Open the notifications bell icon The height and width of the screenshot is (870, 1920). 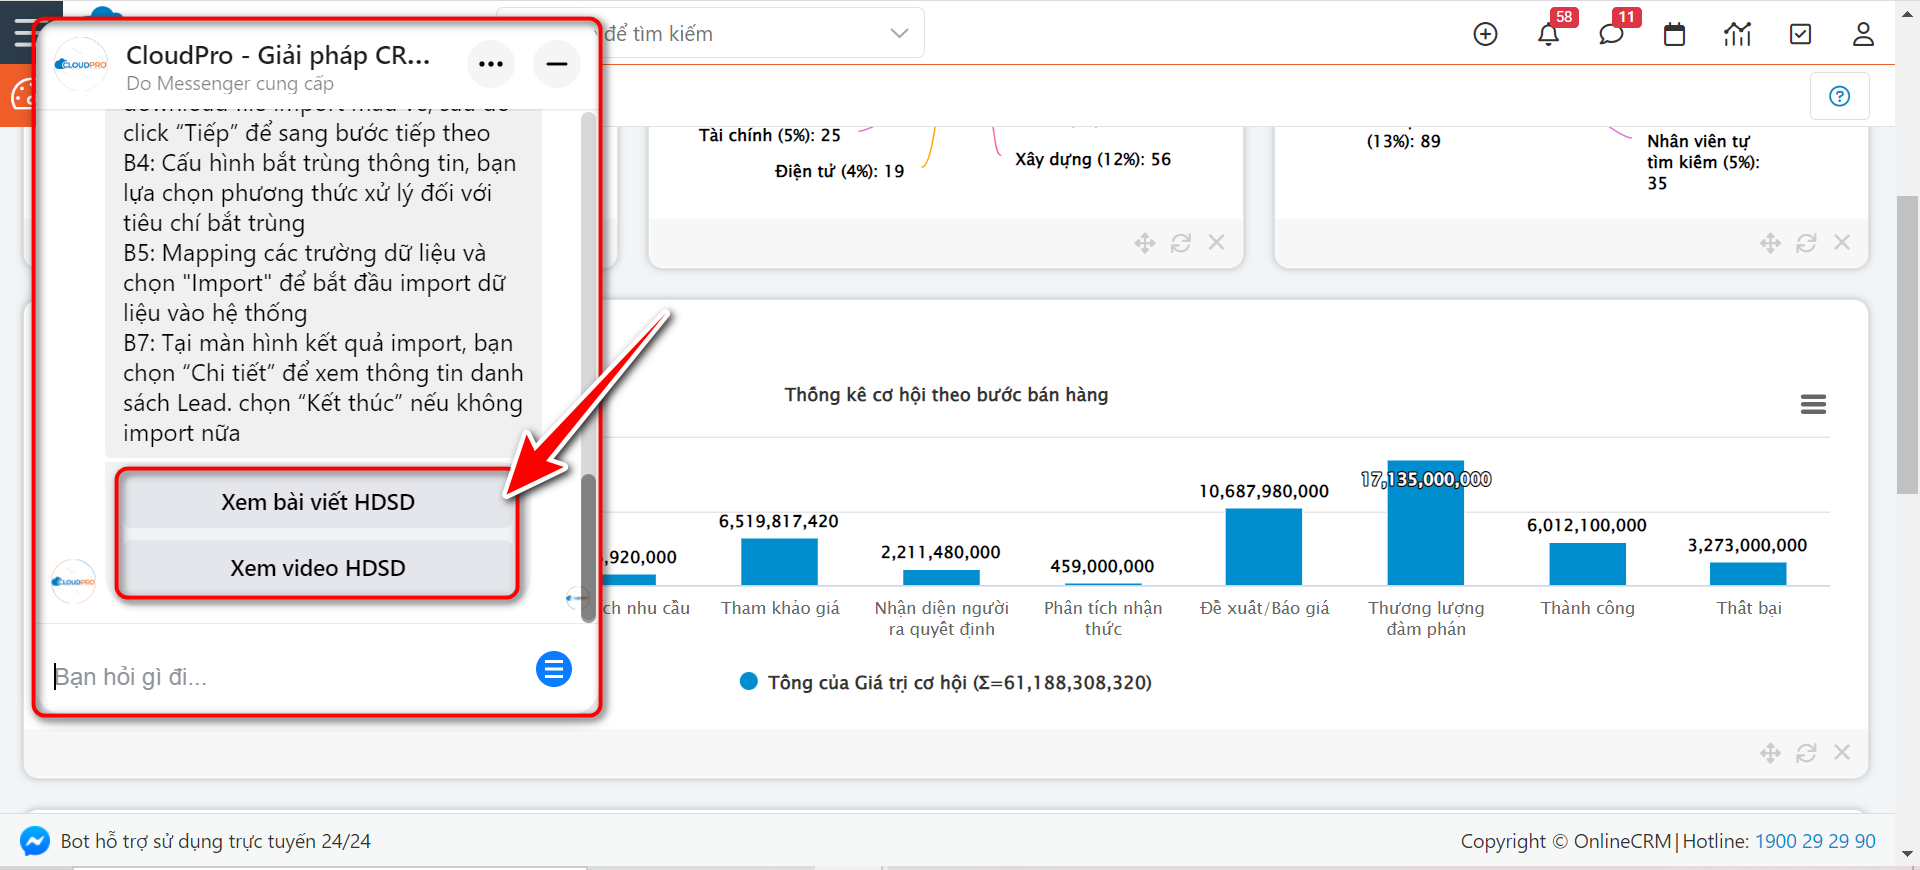(1548, 34)
